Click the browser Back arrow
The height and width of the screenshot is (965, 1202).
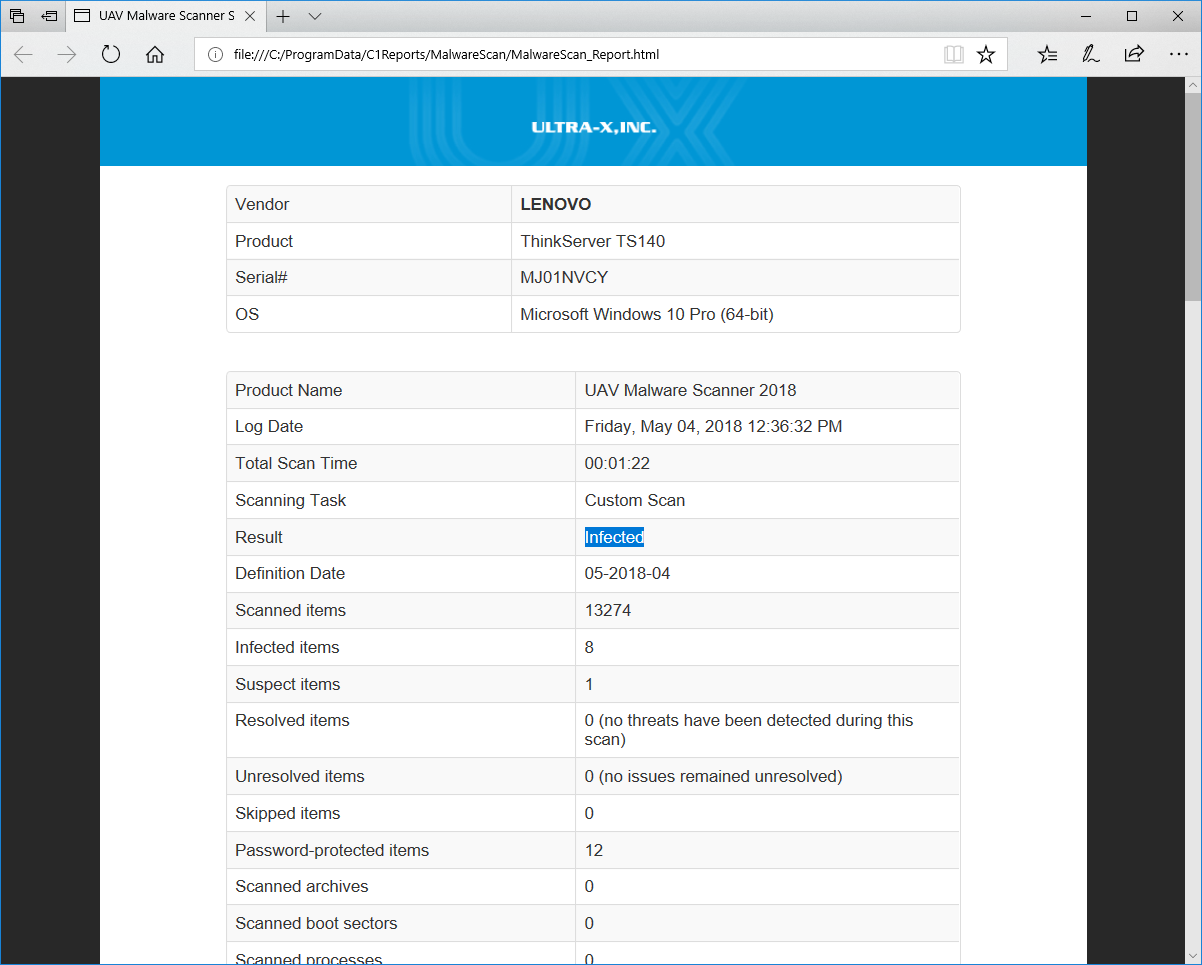click(23, 55)
